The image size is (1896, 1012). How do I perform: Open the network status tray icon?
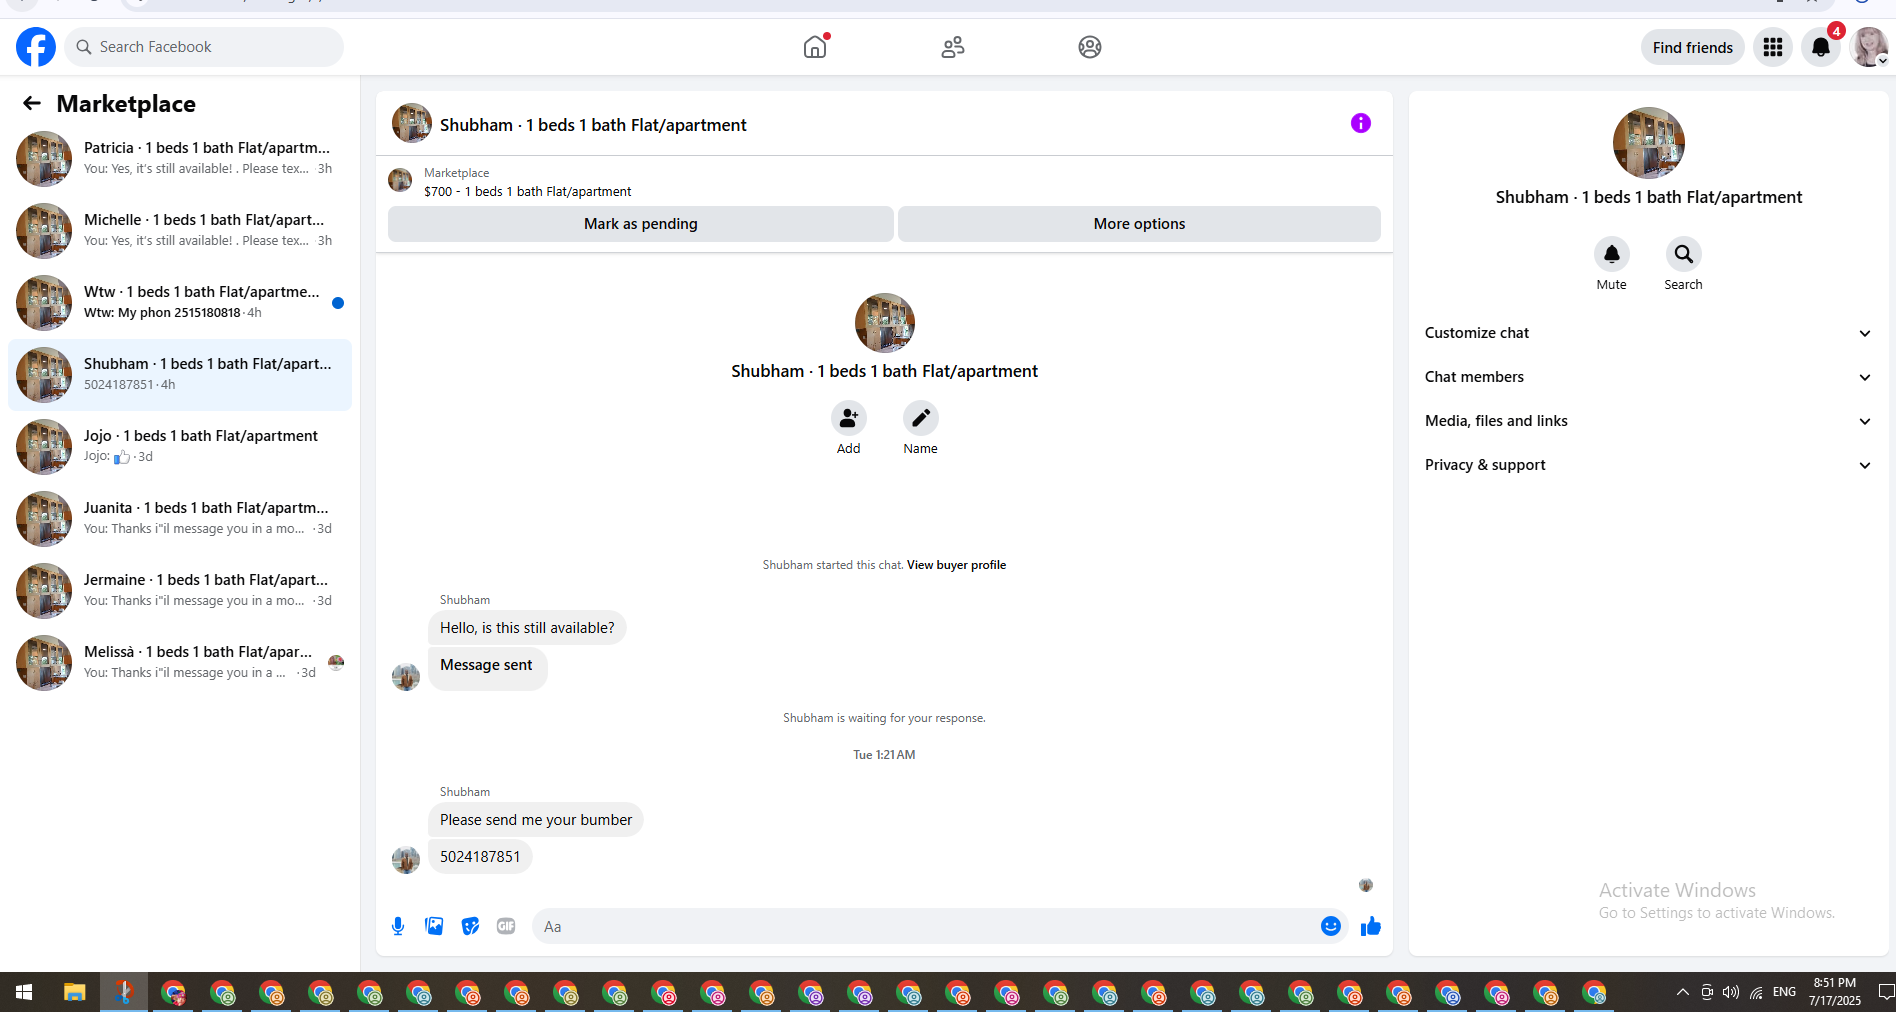(x=1756, y=992)
